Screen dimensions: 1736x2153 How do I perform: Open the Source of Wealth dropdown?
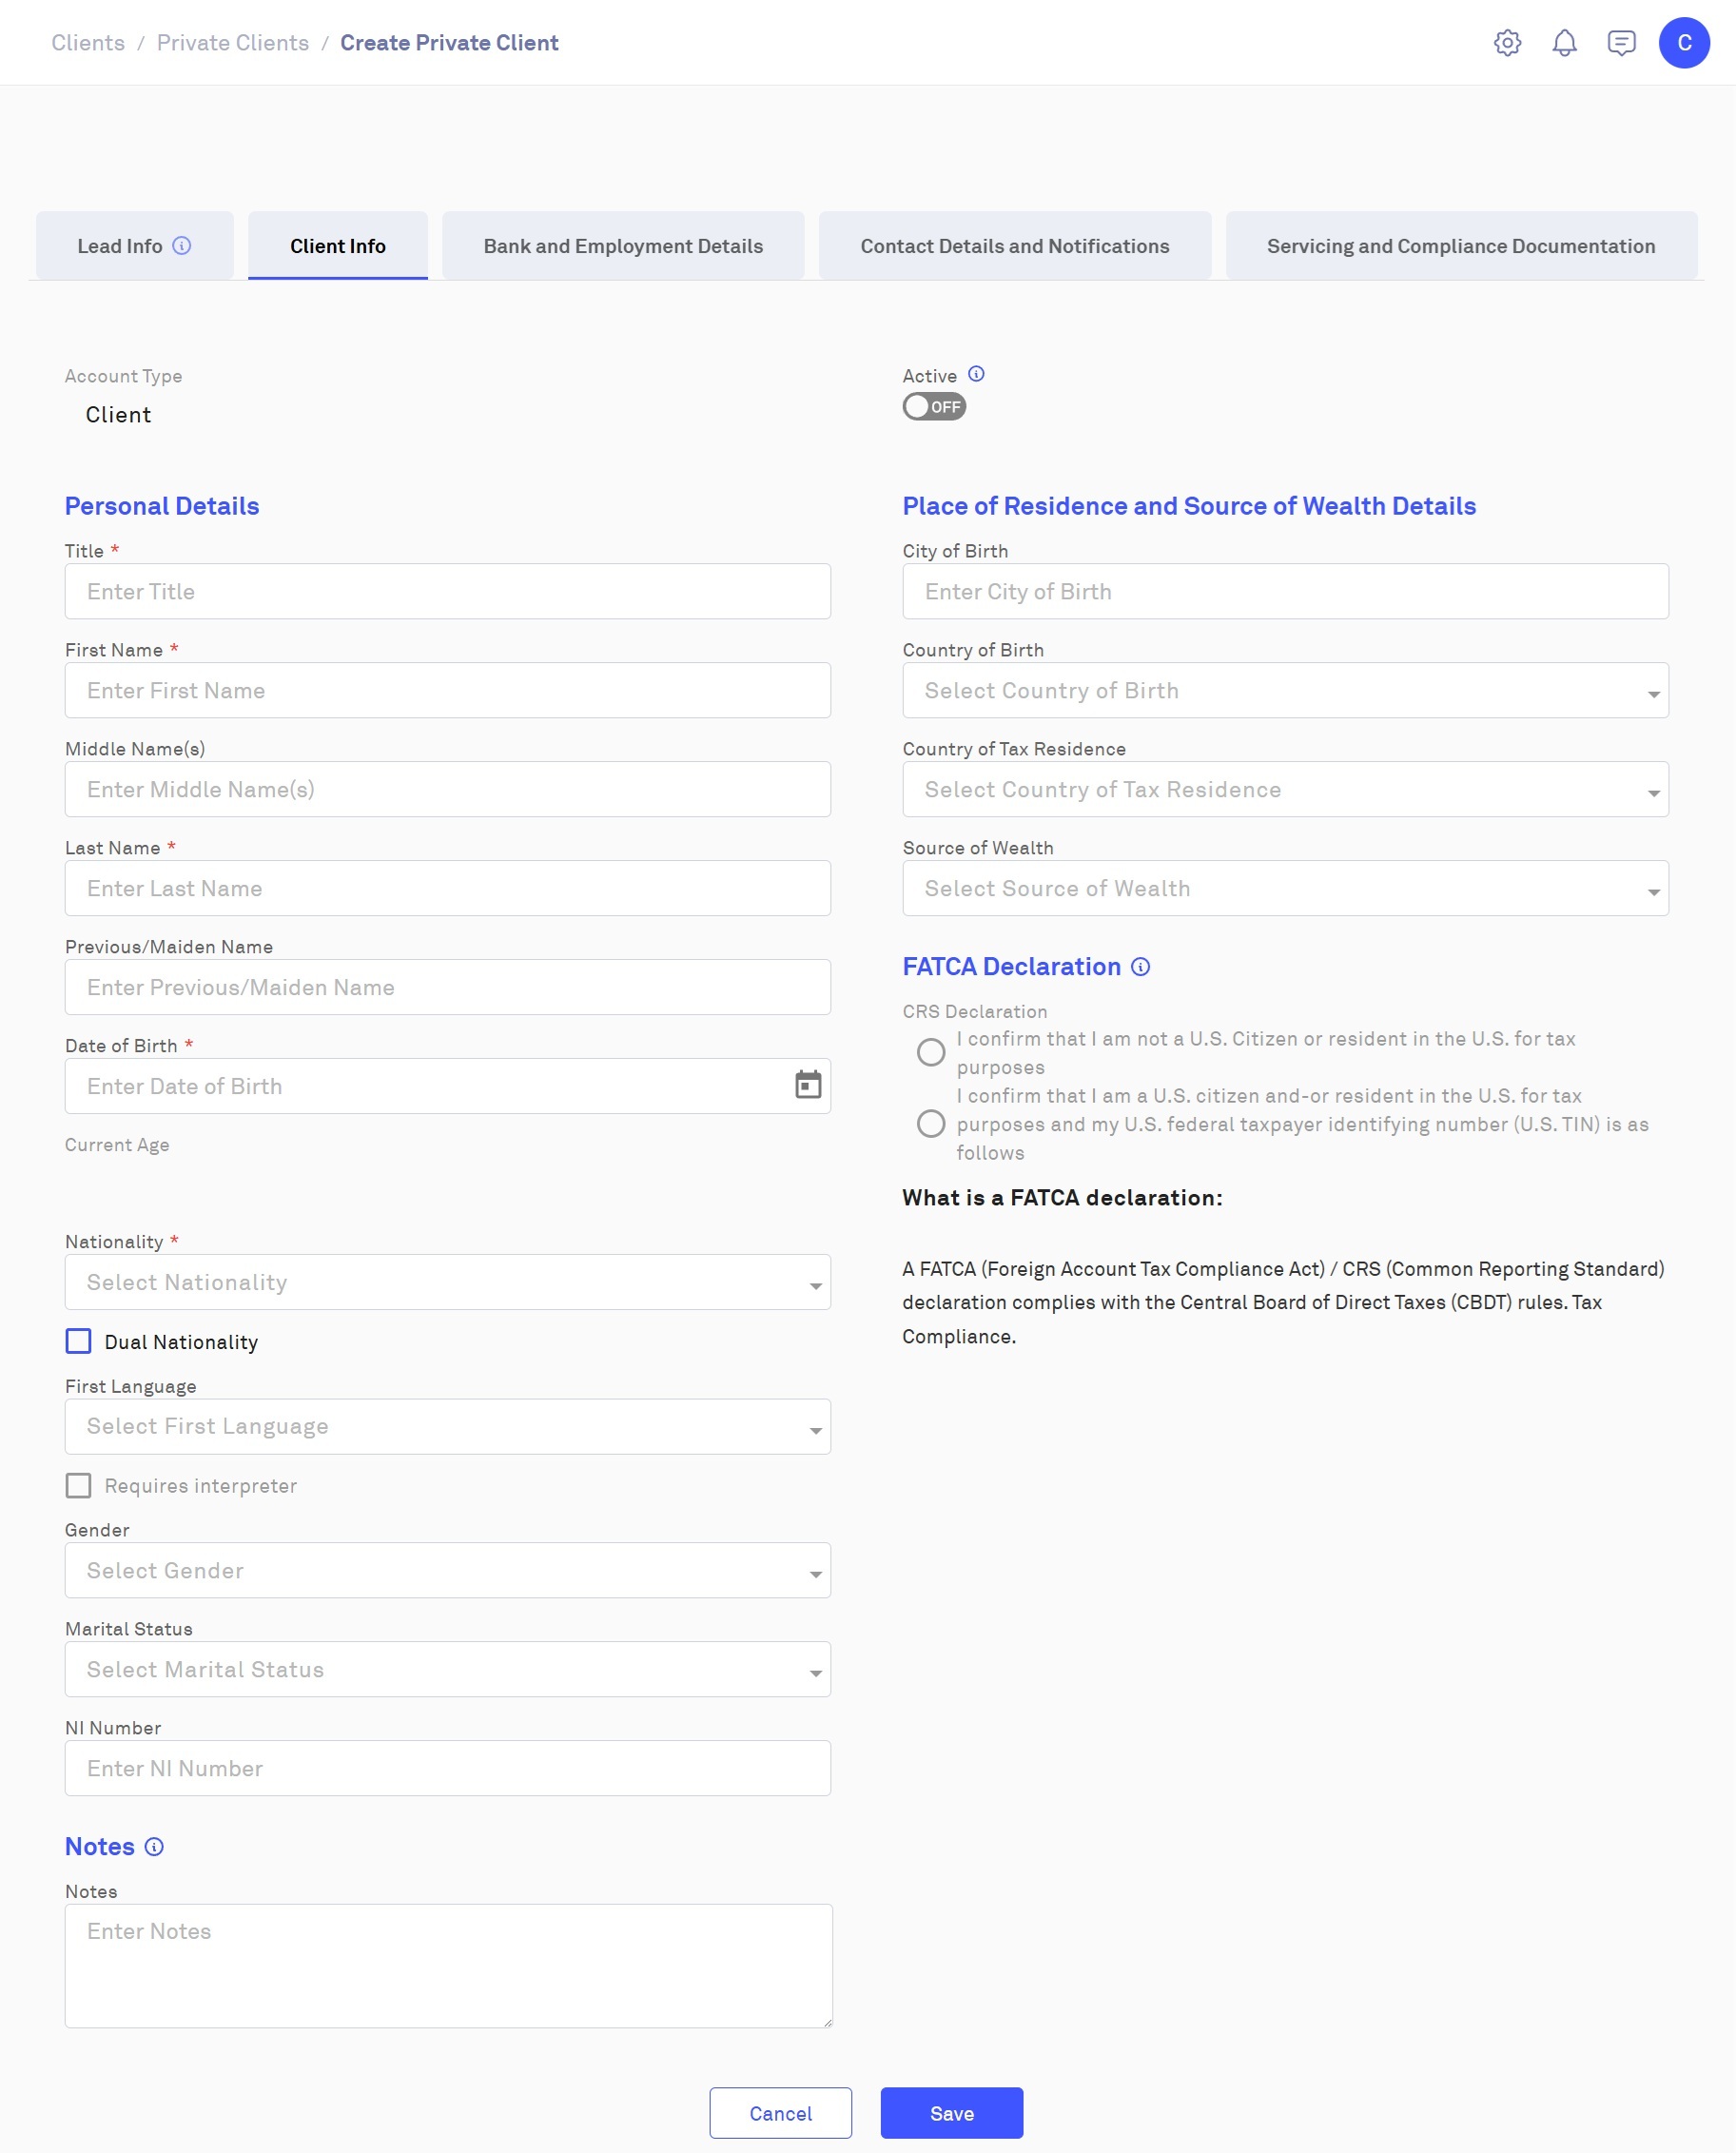click(1285, 888)
